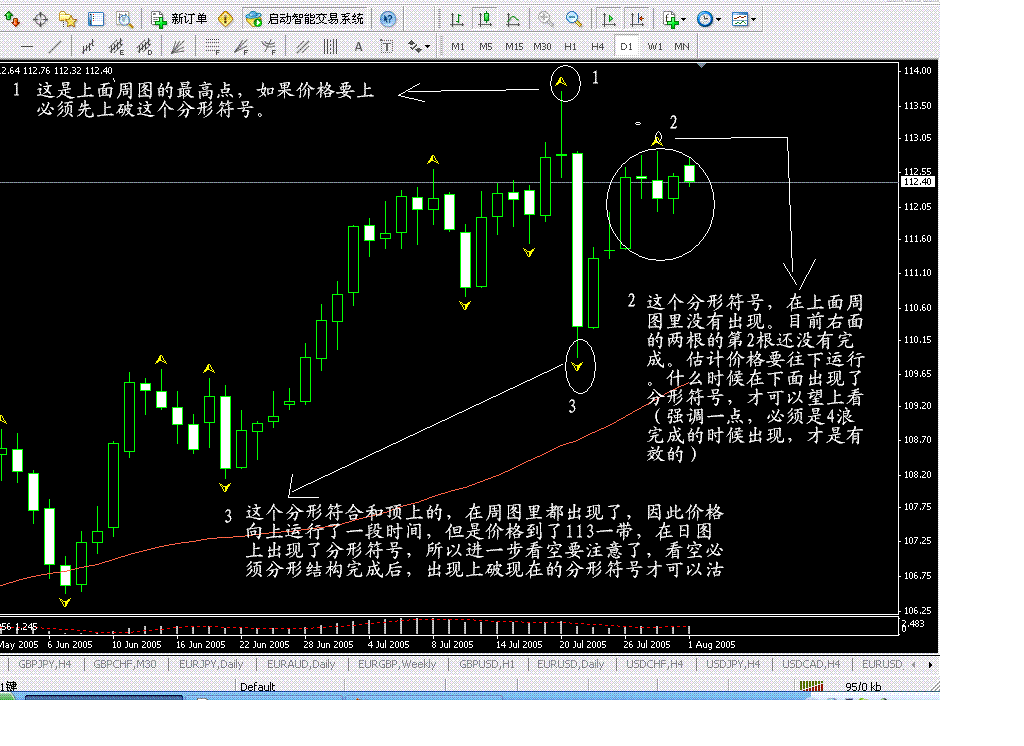
Task: Switch to M15 timeframe
Action: click(514, 46)
